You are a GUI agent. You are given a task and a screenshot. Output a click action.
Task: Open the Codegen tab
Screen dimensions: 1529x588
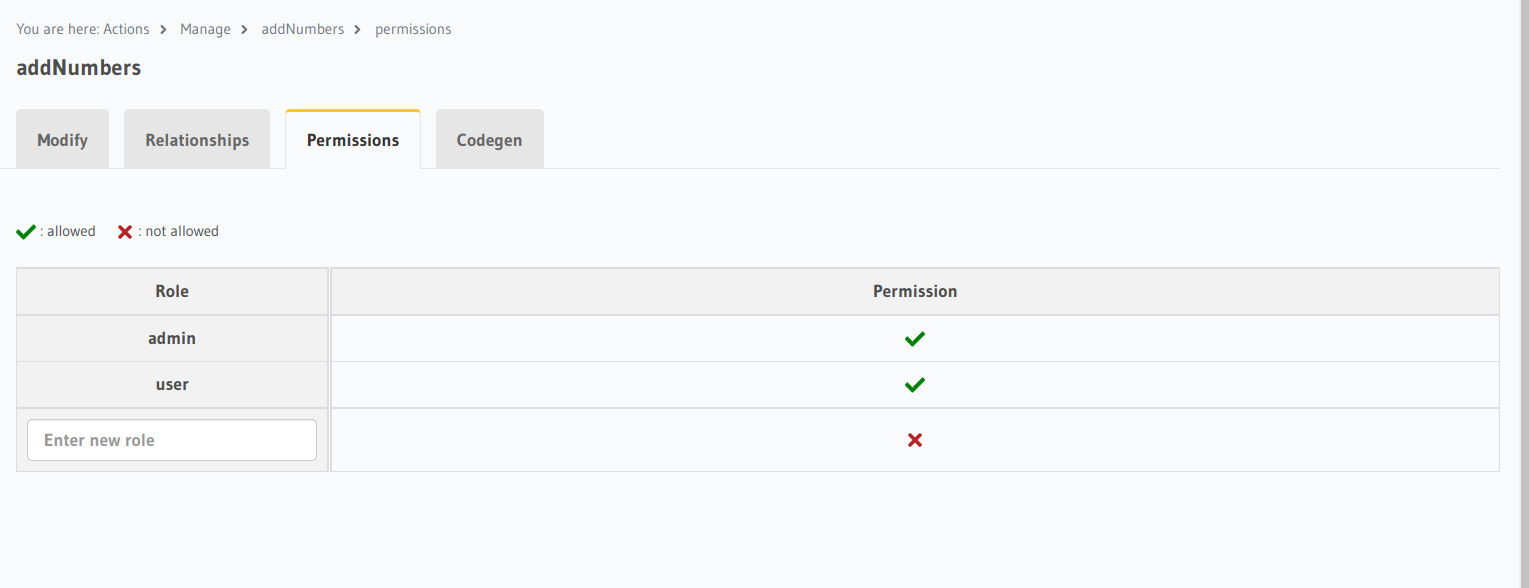[x=489, y=139]
